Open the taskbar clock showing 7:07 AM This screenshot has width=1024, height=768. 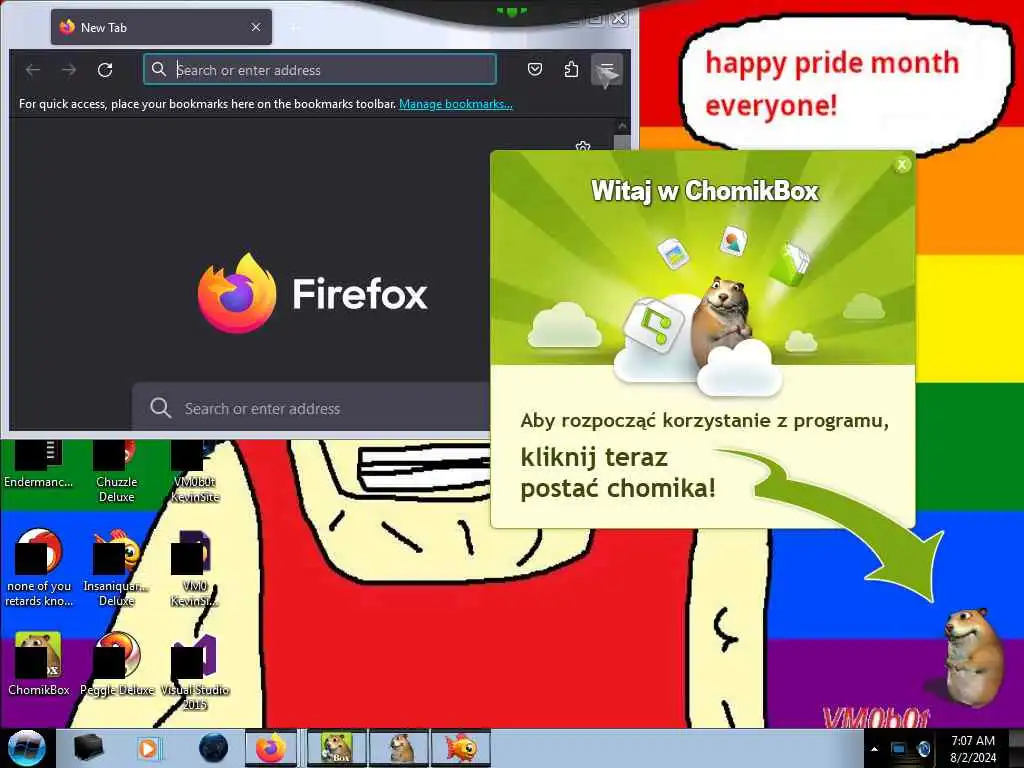[x=973, y=749]
